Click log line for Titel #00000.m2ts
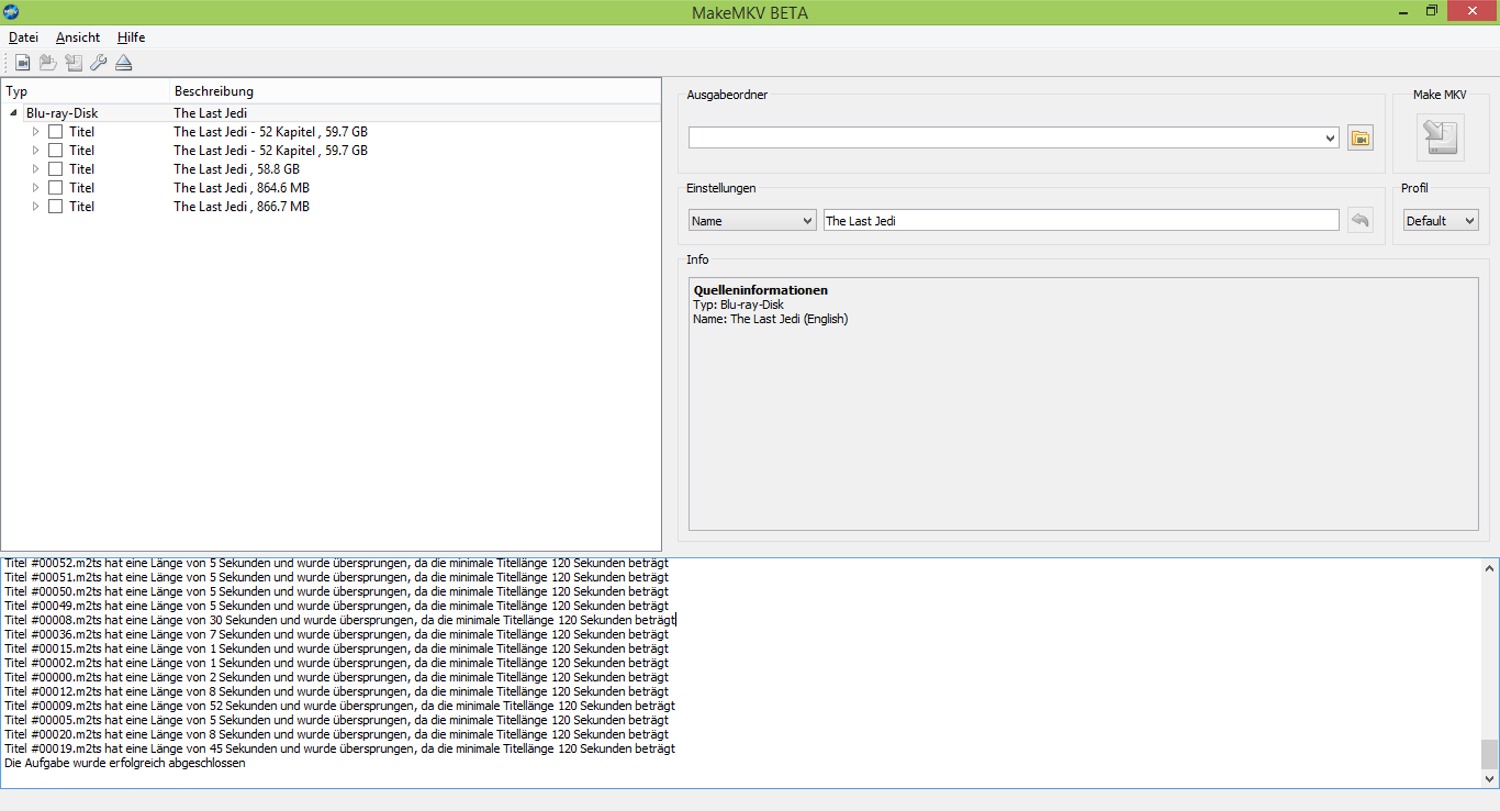 coord(336,677)
